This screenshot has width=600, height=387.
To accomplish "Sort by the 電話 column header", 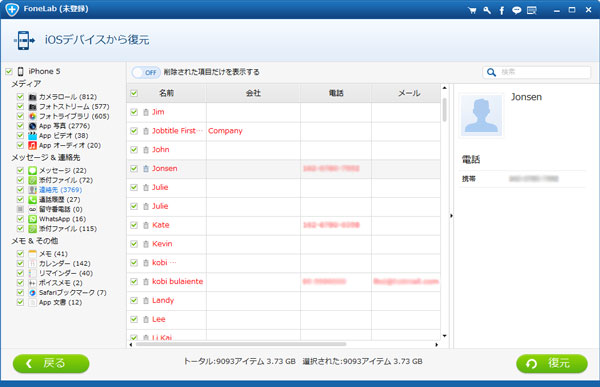I will (336, 93).
